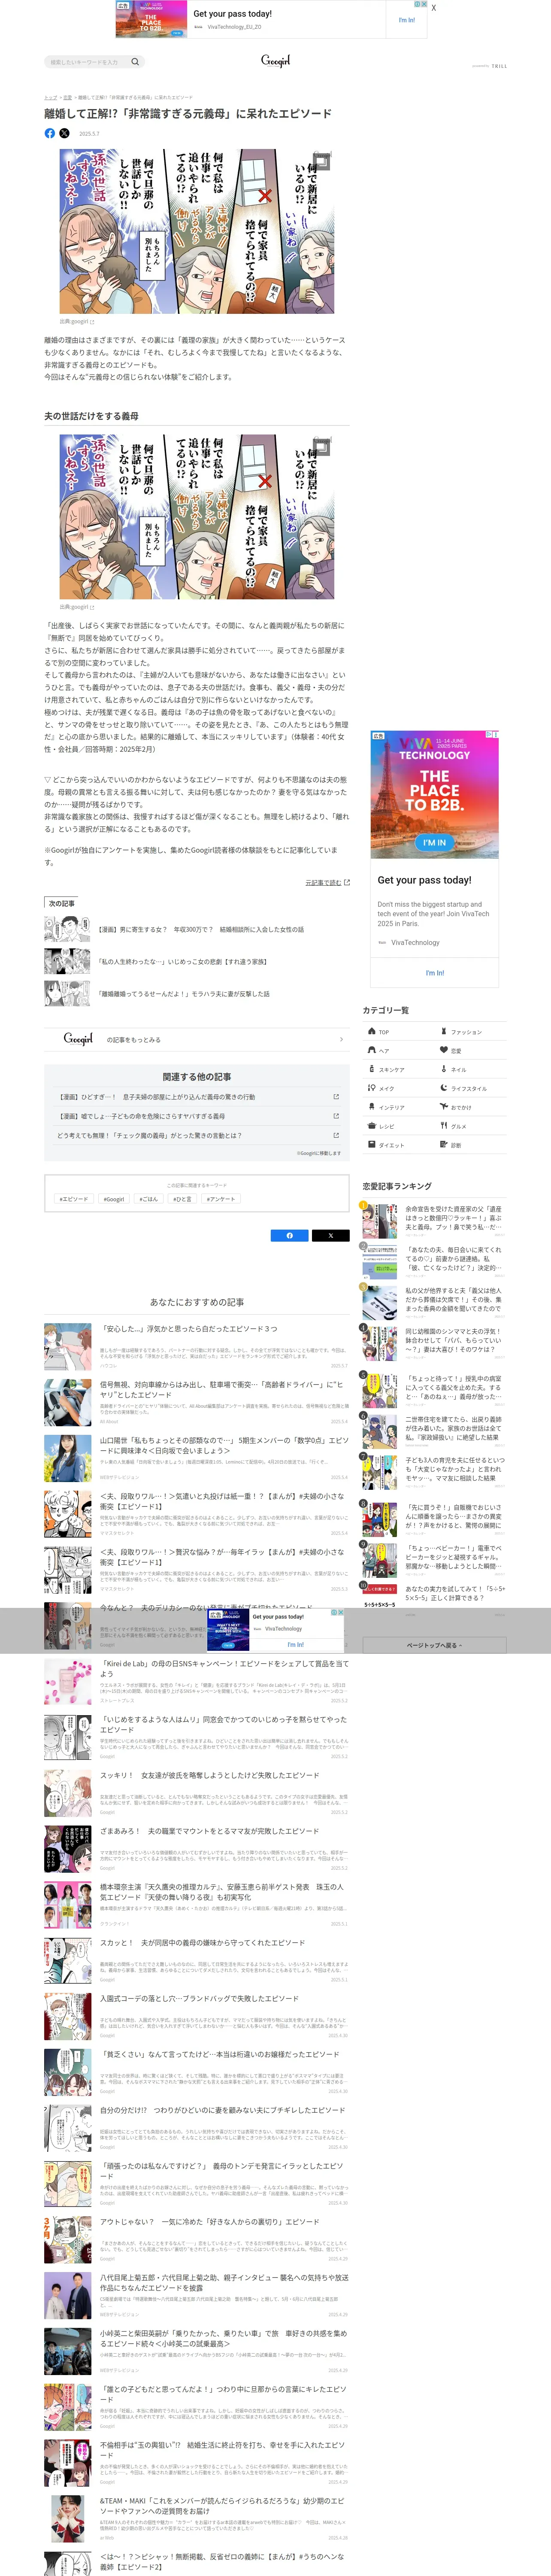Click the black X share button below the tags
551x2576 pixels.
[331, 1236]
